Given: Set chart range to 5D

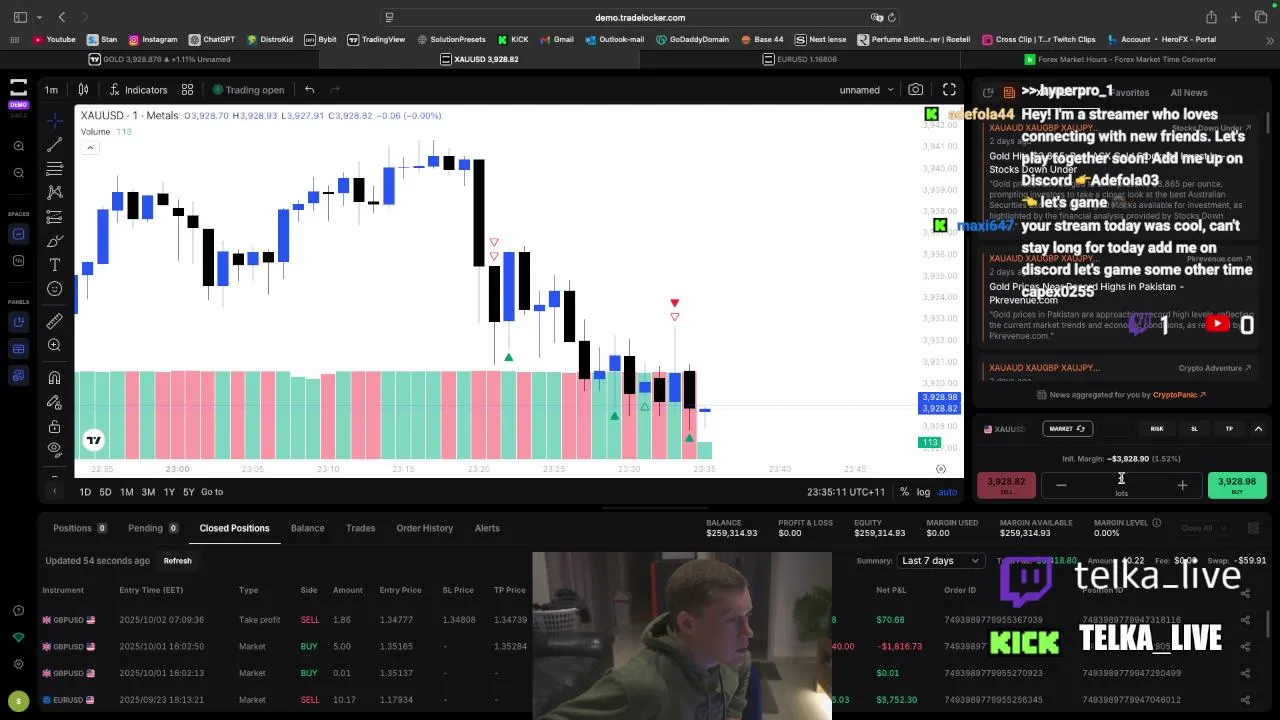Looking at the screenshot, I should (105, 492).
